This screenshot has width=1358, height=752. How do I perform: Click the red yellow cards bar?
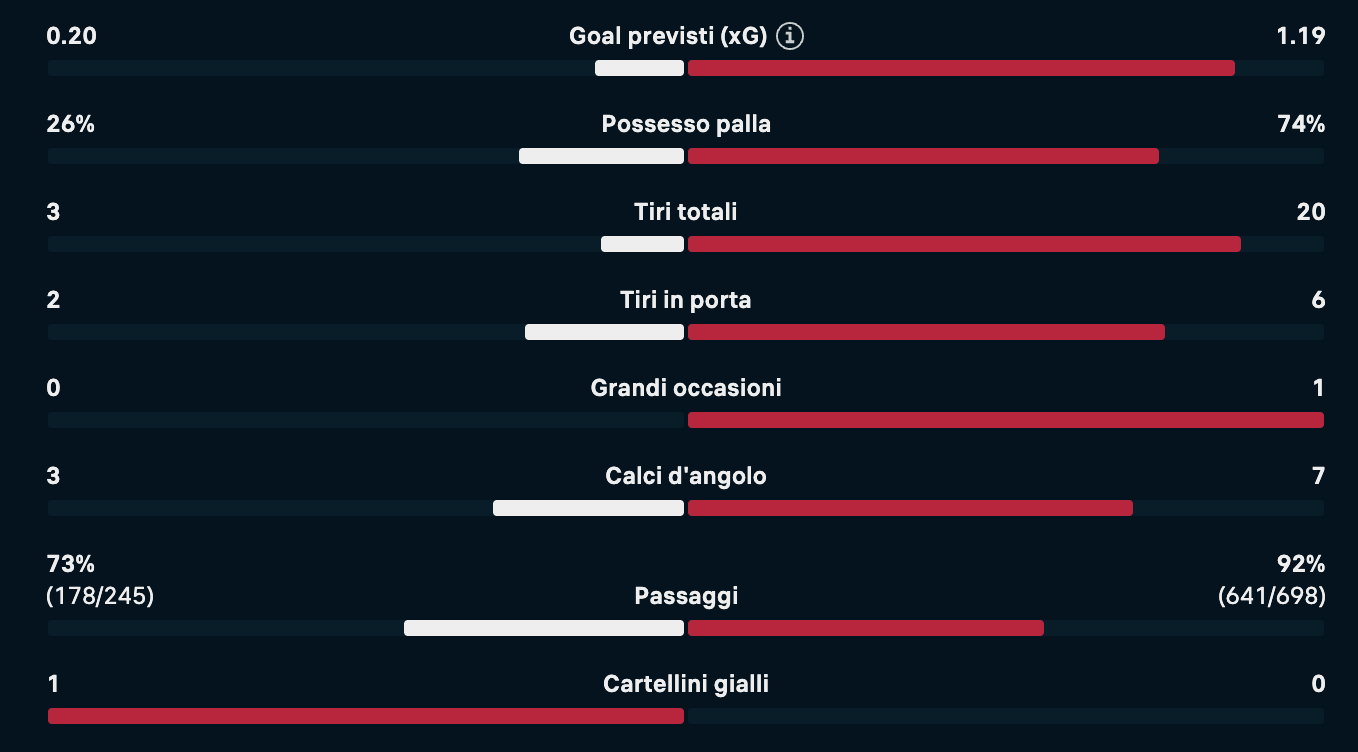366,716
